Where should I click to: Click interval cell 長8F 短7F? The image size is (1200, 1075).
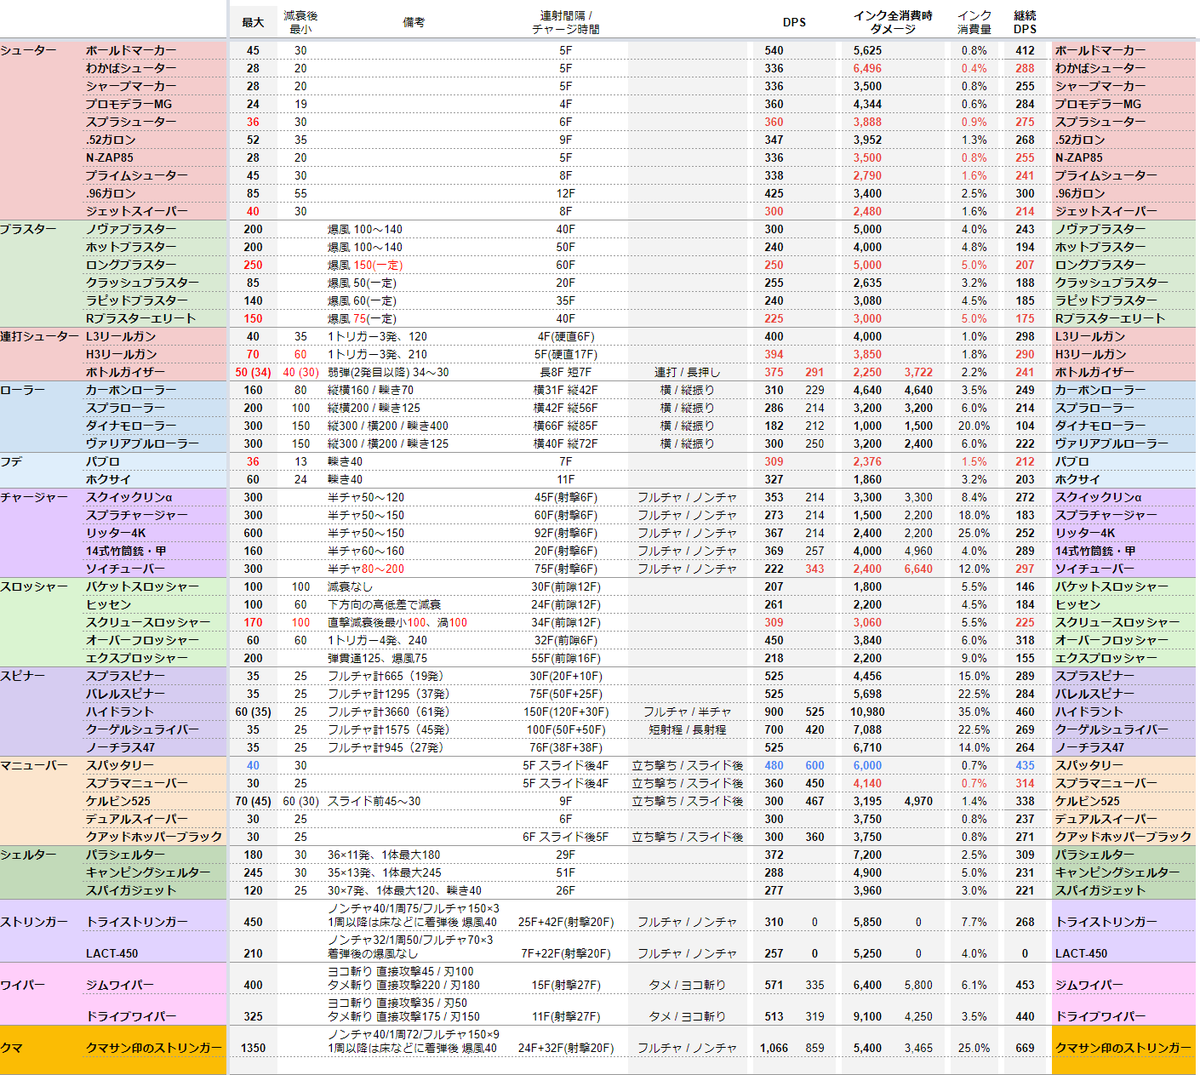(x=566, y=372)
